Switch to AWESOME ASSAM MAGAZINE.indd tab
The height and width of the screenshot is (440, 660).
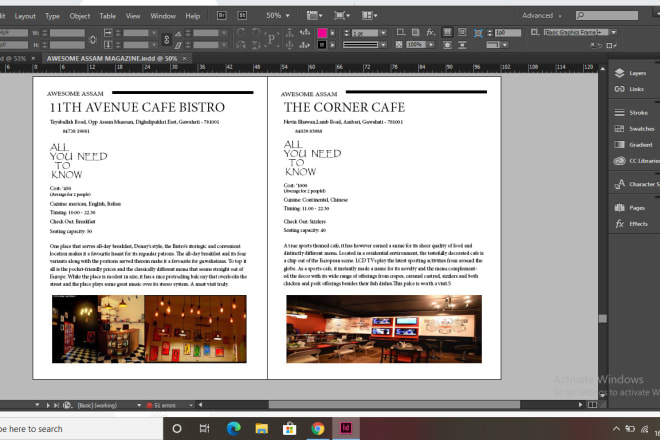(112, 59)
